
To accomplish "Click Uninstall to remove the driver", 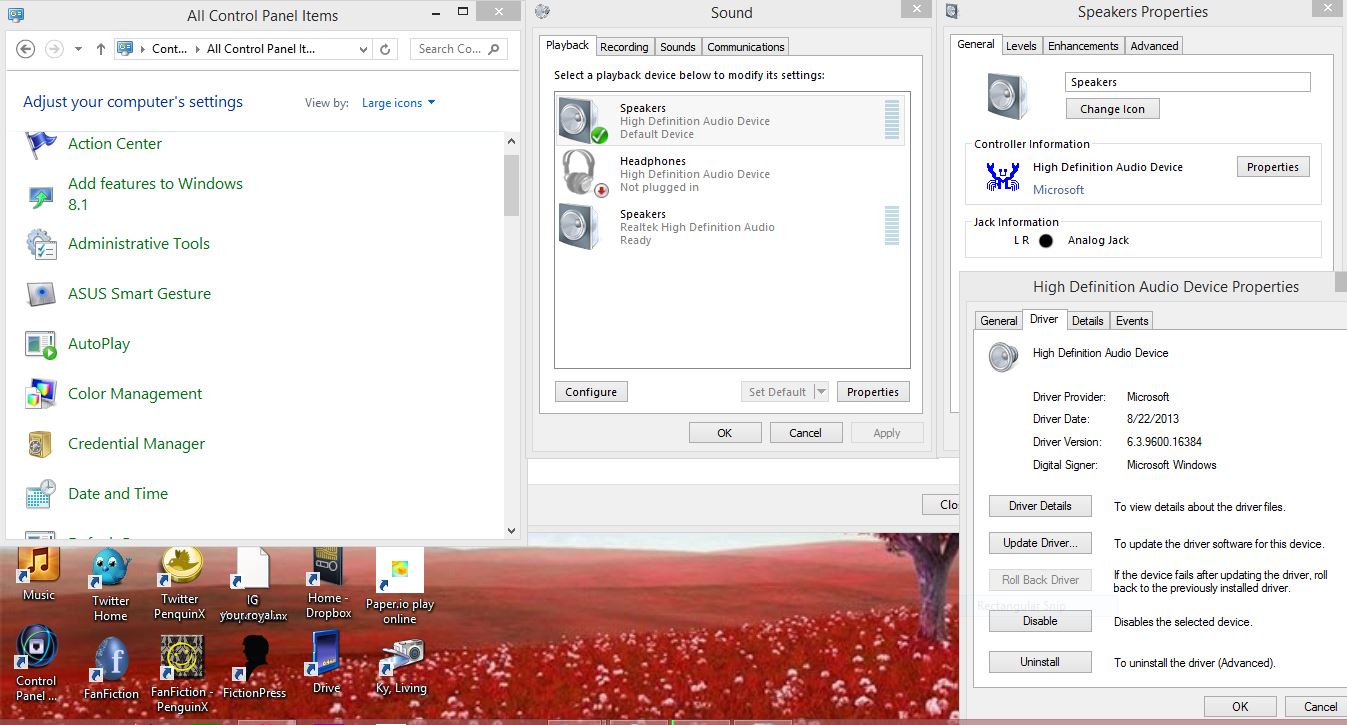I will 1040,662.
